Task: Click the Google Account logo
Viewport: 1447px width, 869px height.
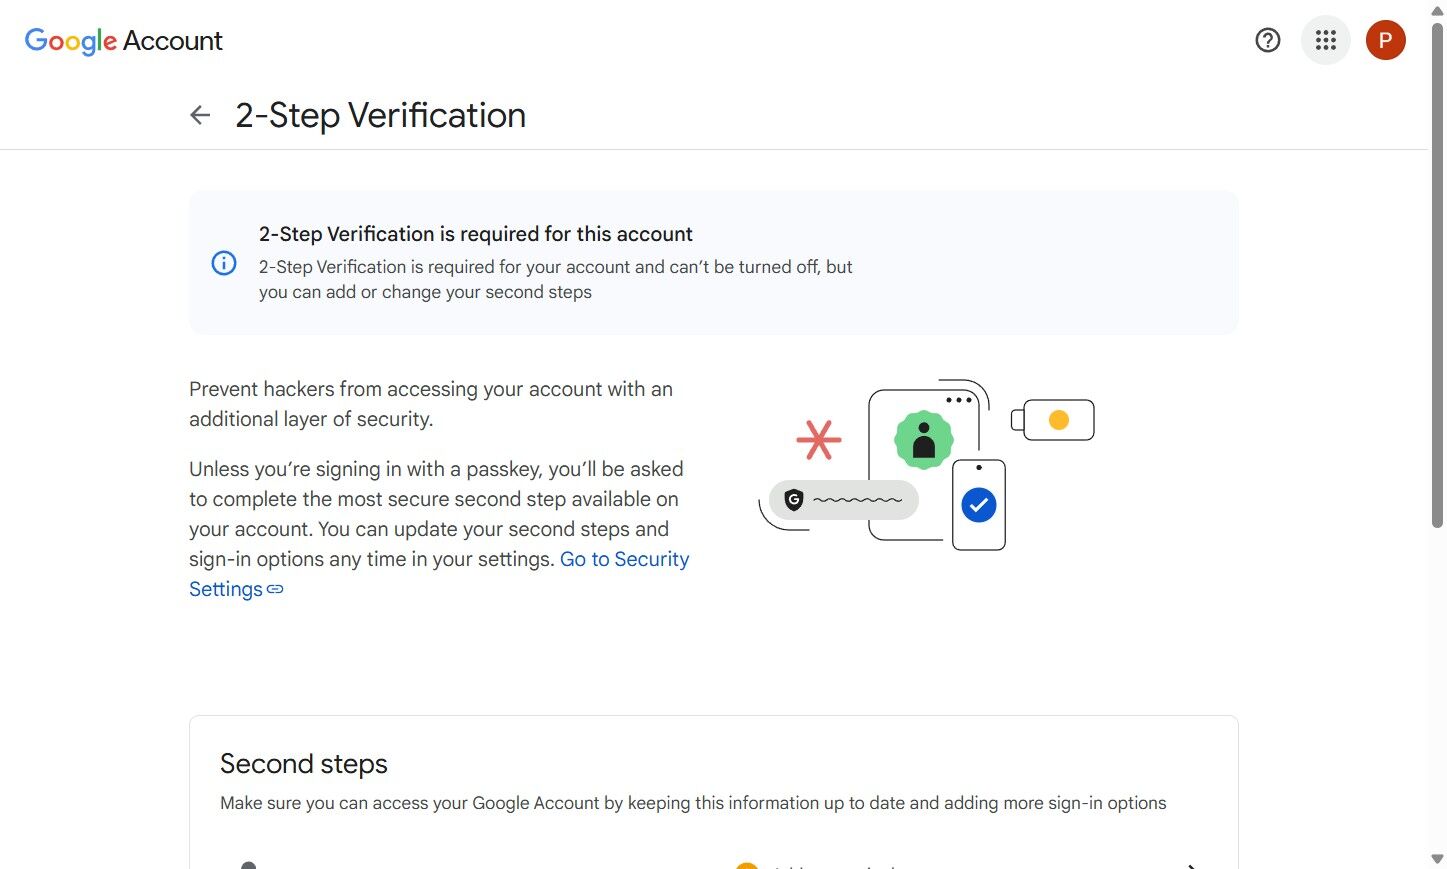Action: coord(123,41)
